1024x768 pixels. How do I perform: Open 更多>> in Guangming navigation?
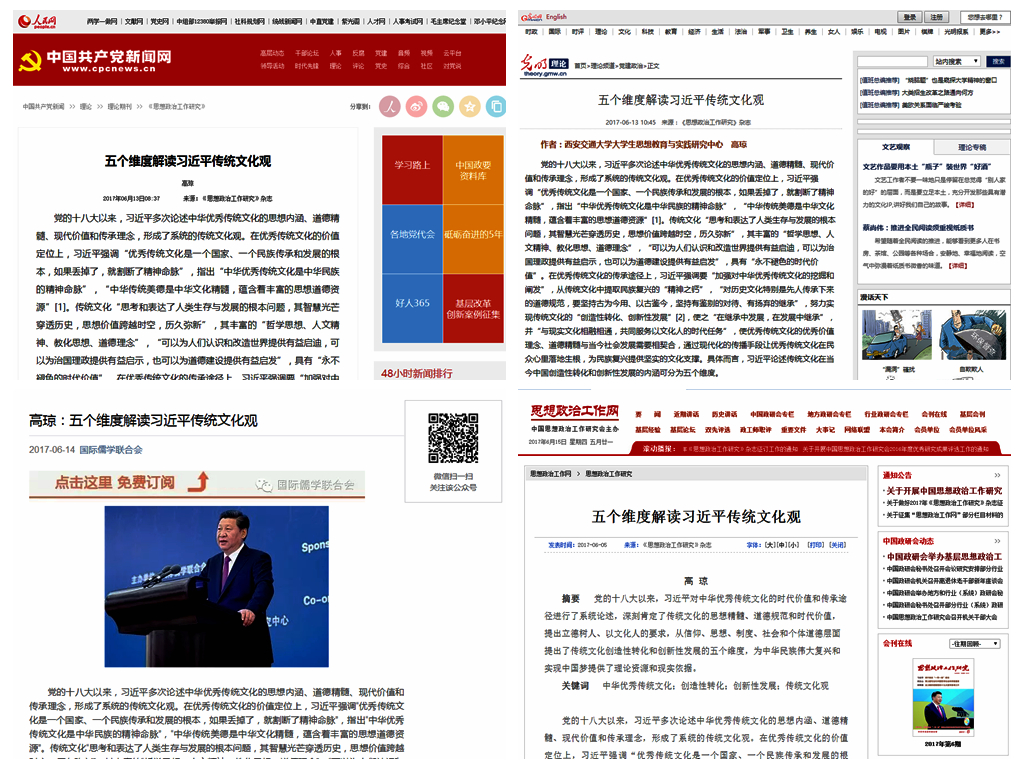tap(989, 31)
